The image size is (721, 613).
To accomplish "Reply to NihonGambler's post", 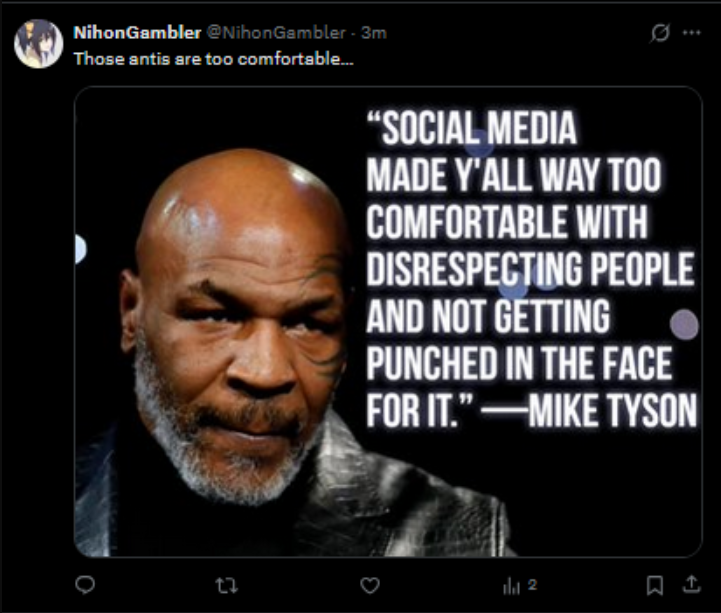I will tap(86, 584).
